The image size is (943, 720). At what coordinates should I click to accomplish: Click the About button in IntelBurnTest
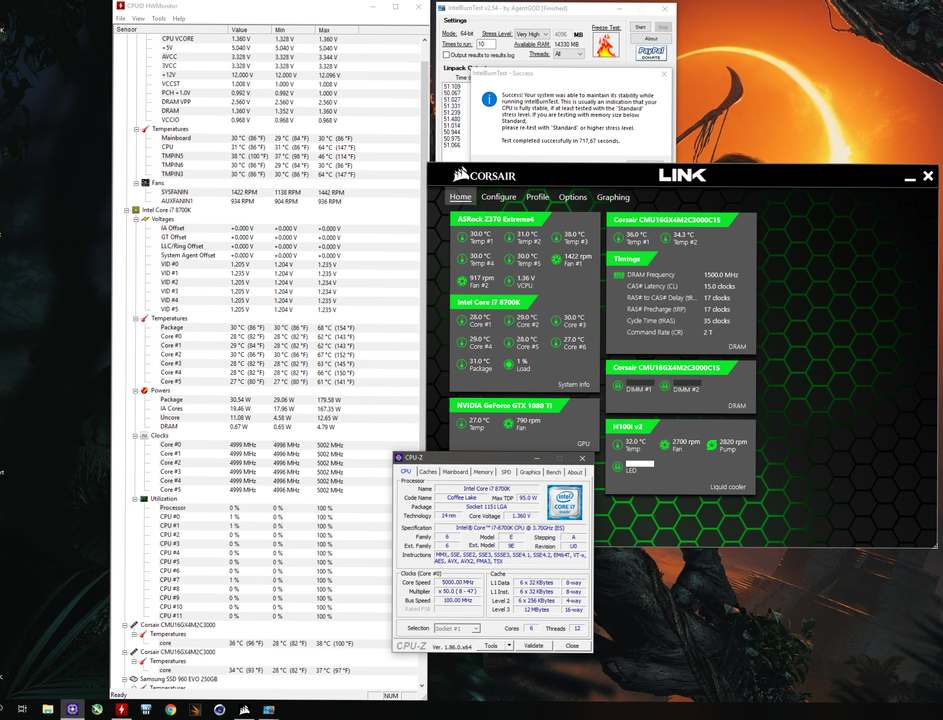click(x=651, y=38)
